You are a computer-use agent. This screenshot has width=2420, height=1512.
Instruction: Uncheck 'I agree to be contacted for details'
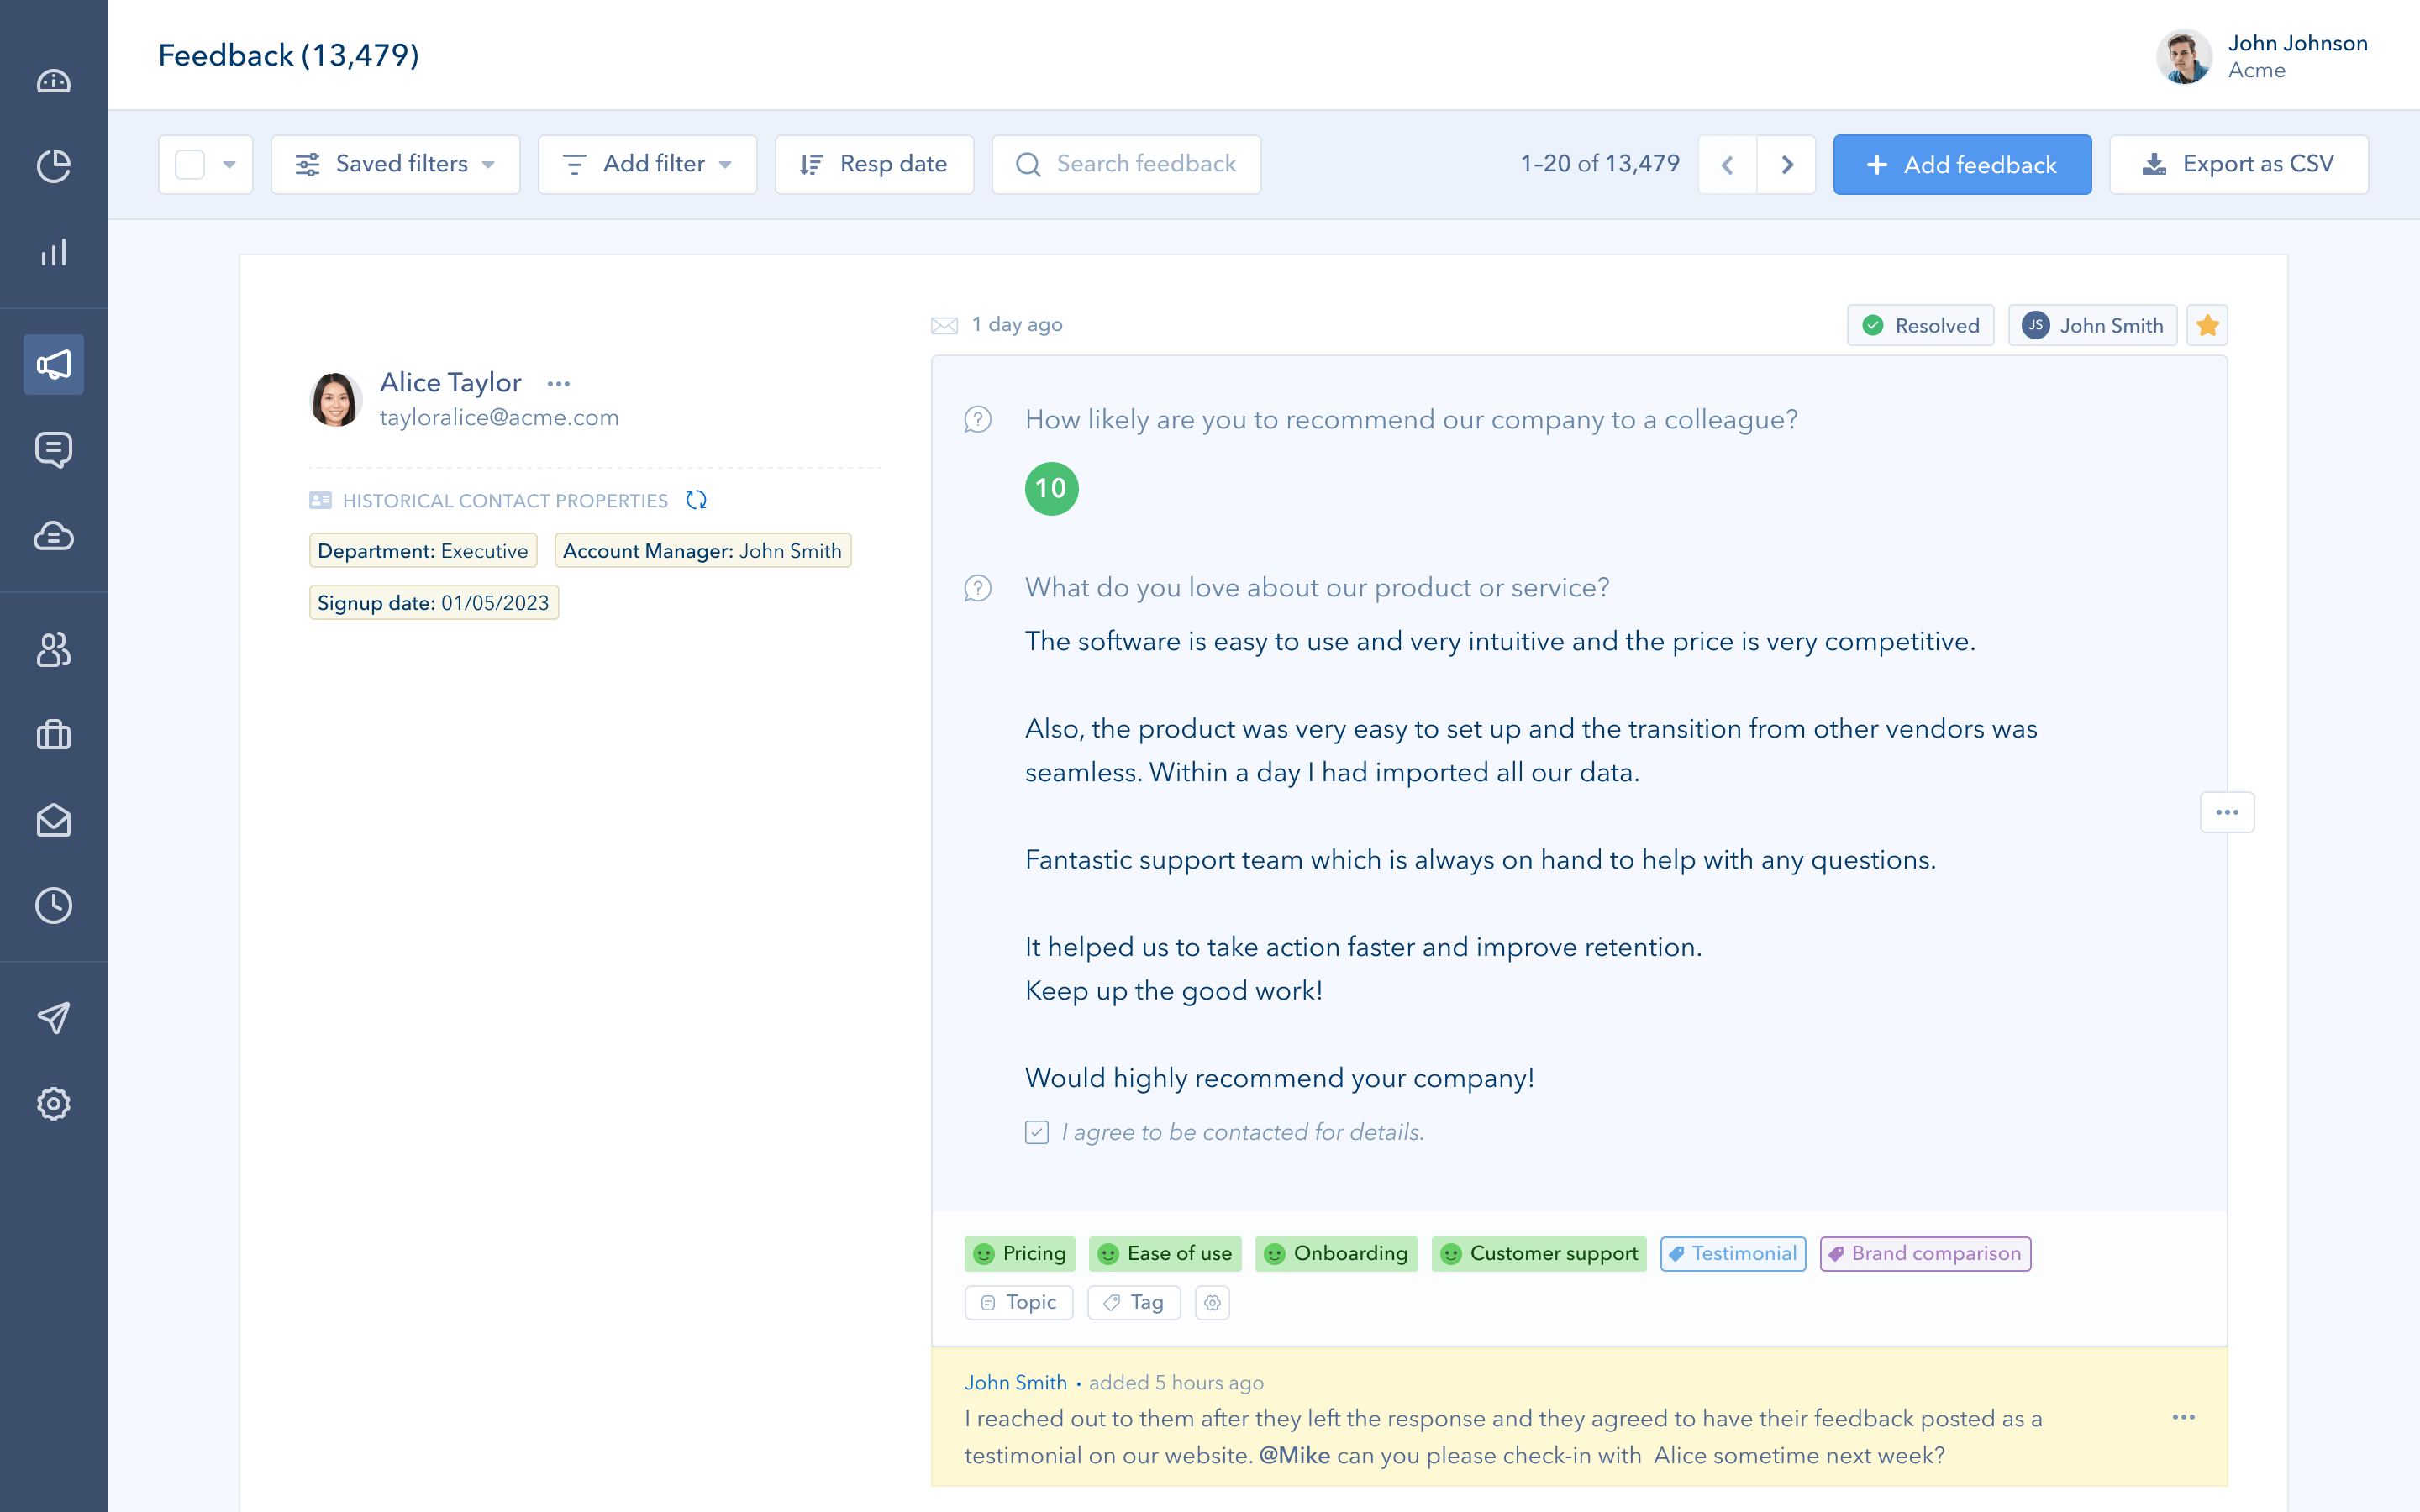pyautogui.click(x=1036, y=1132)
